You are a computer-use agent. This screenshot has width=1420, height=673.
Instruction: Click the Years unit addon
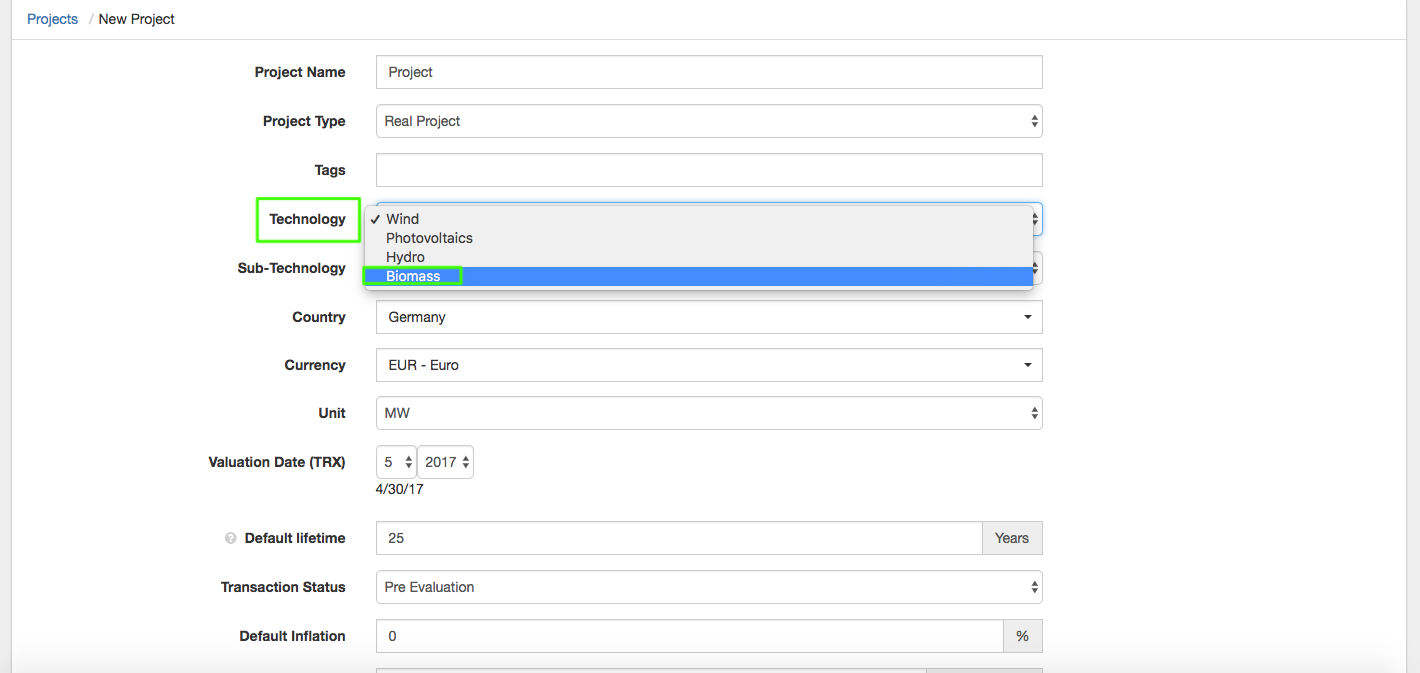[x=1011, y=538]
